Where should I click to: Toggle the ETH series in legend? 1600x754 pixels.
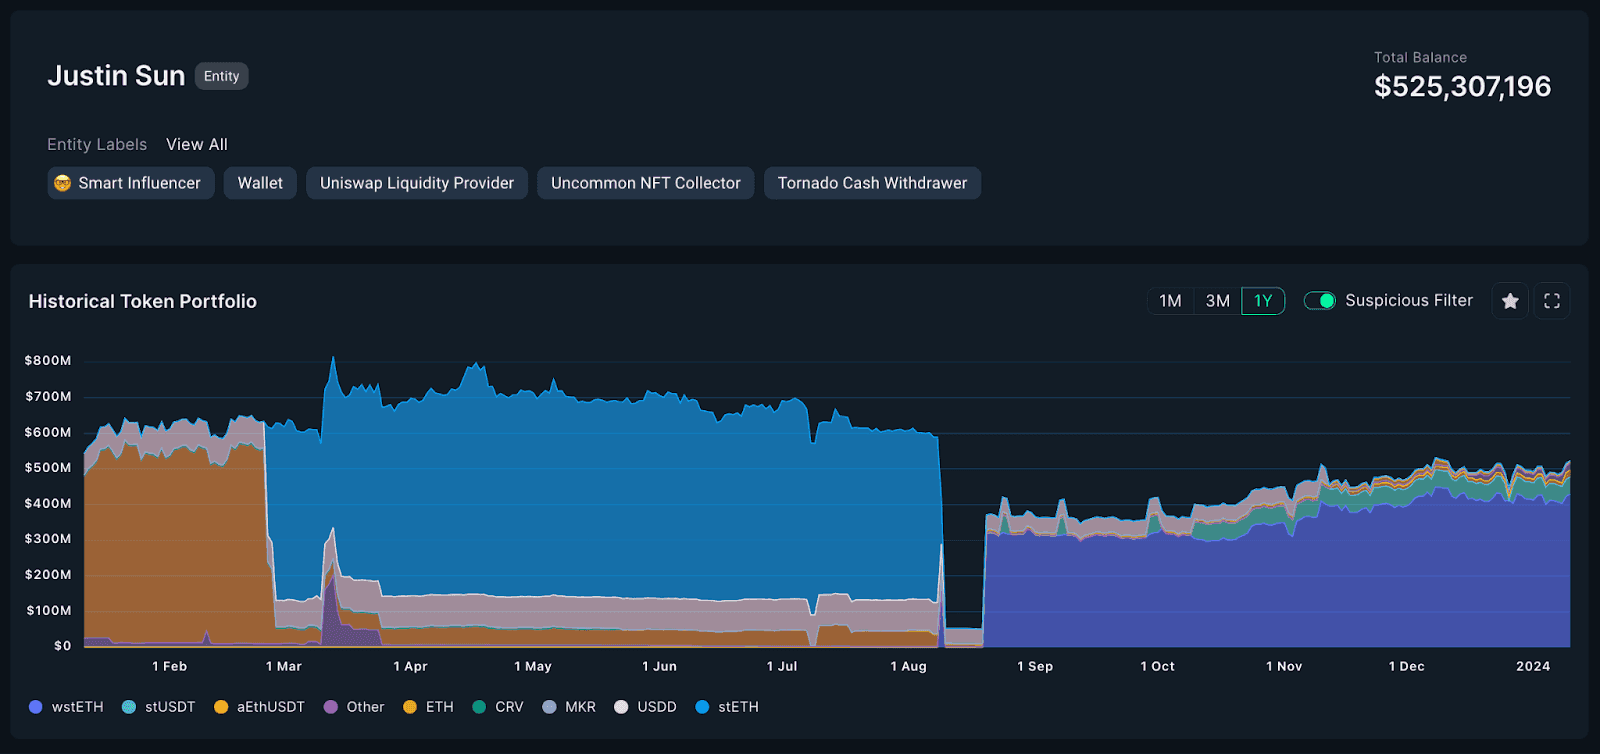(x=428, y=707)
